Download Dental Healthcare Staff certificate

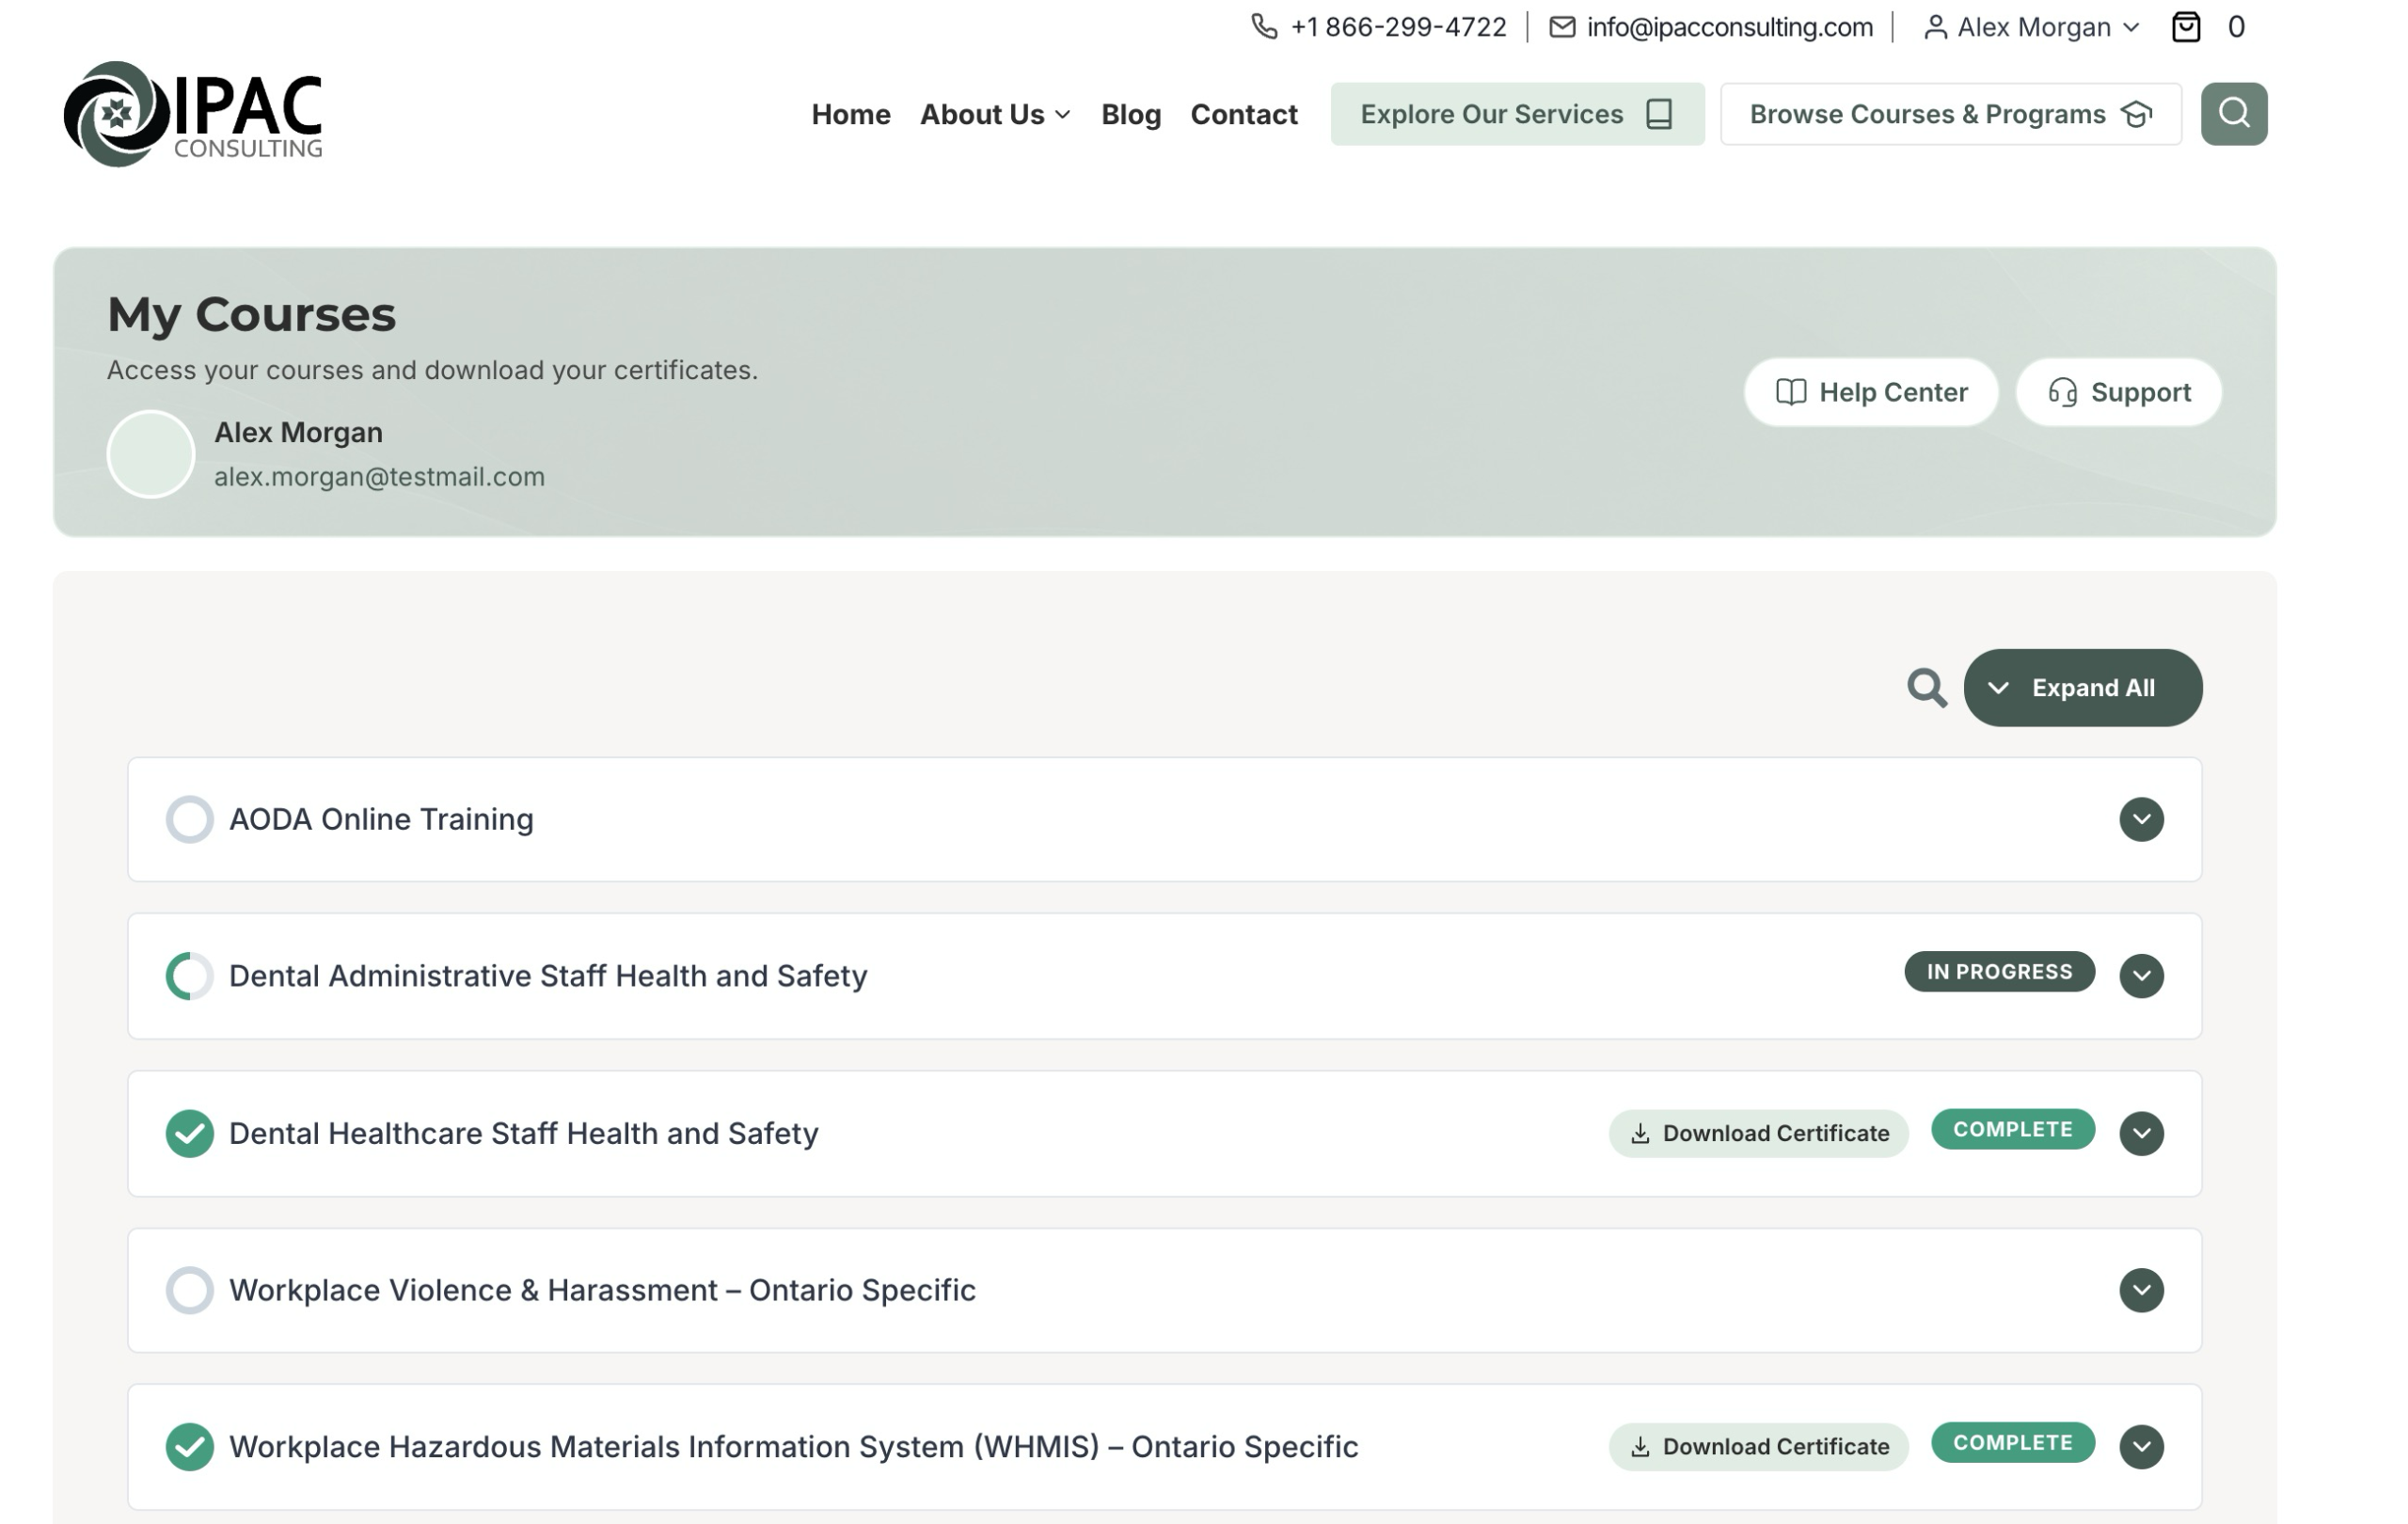[x=1758, y=1133]
